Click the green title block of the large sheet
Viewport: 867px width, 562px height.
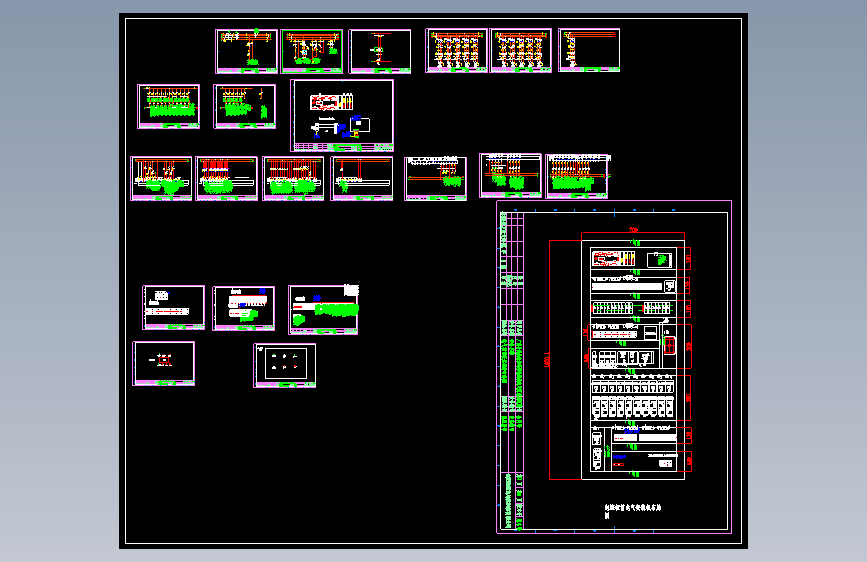click(511, 371)
